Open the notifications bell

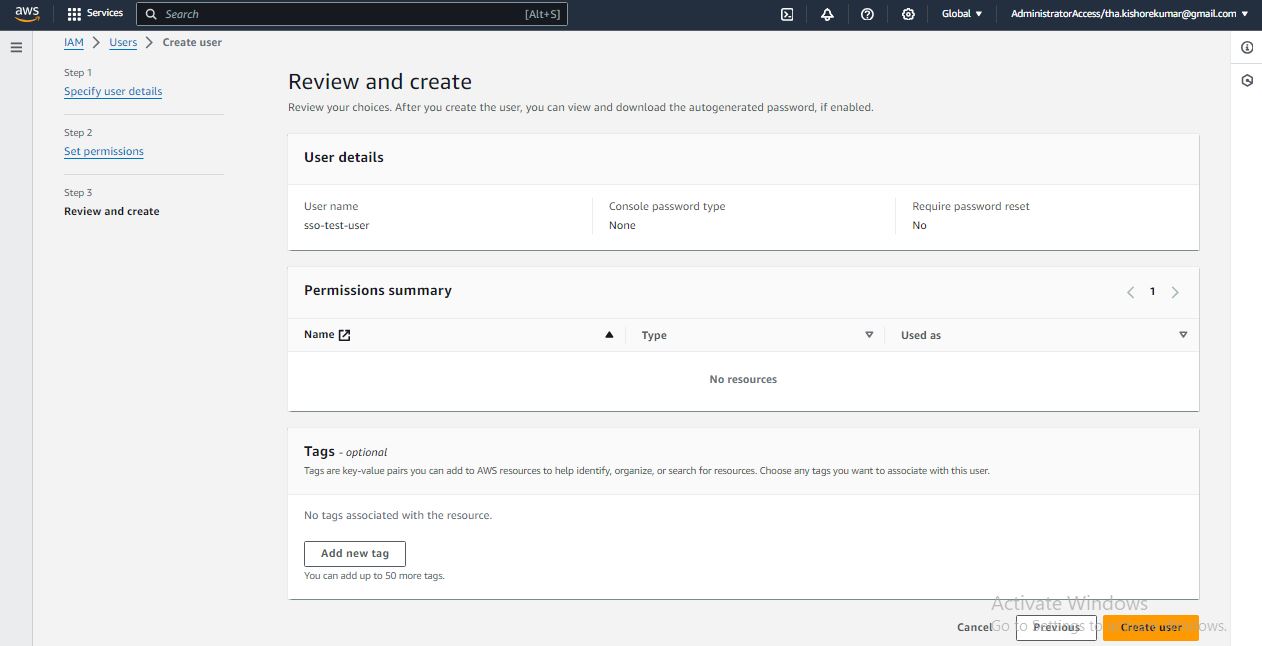[827, 14]
